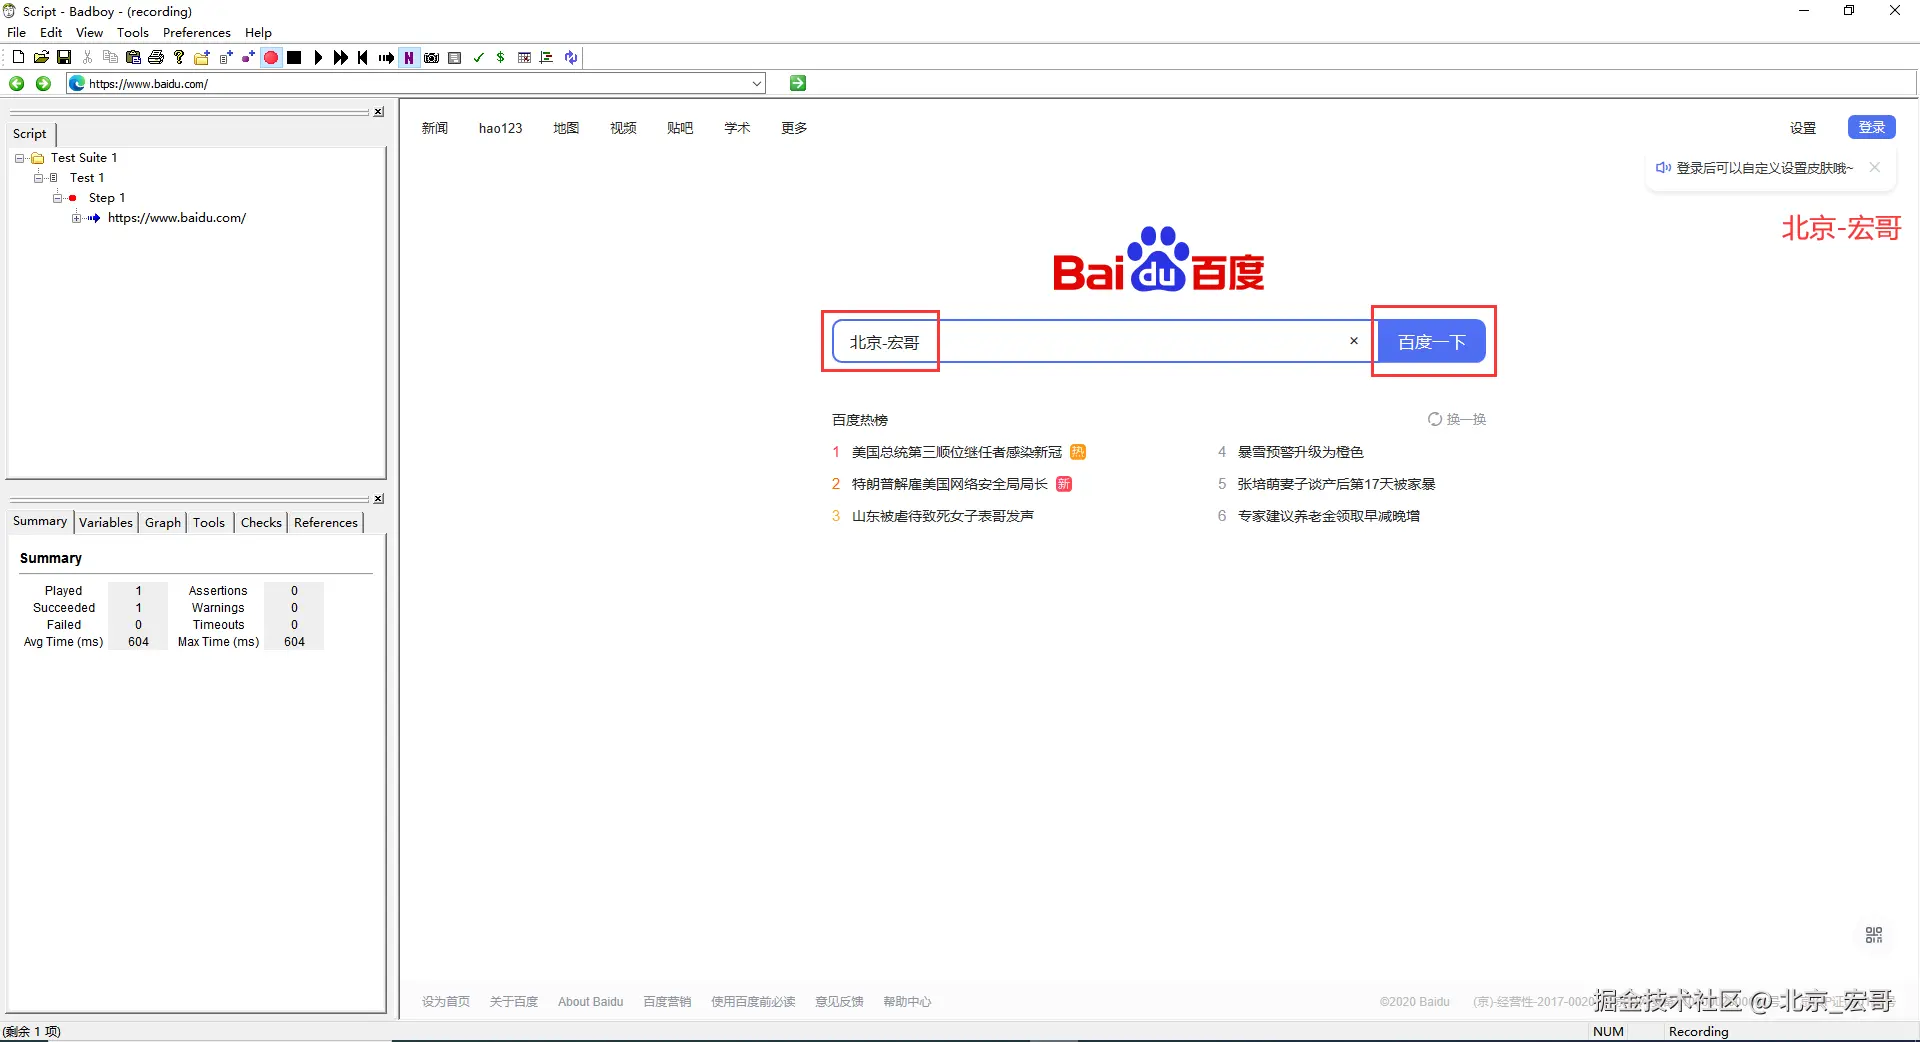Collapse the Test Suite 1 tree node
This screenshot has height=1042, width=1920.
click(19, 158)
